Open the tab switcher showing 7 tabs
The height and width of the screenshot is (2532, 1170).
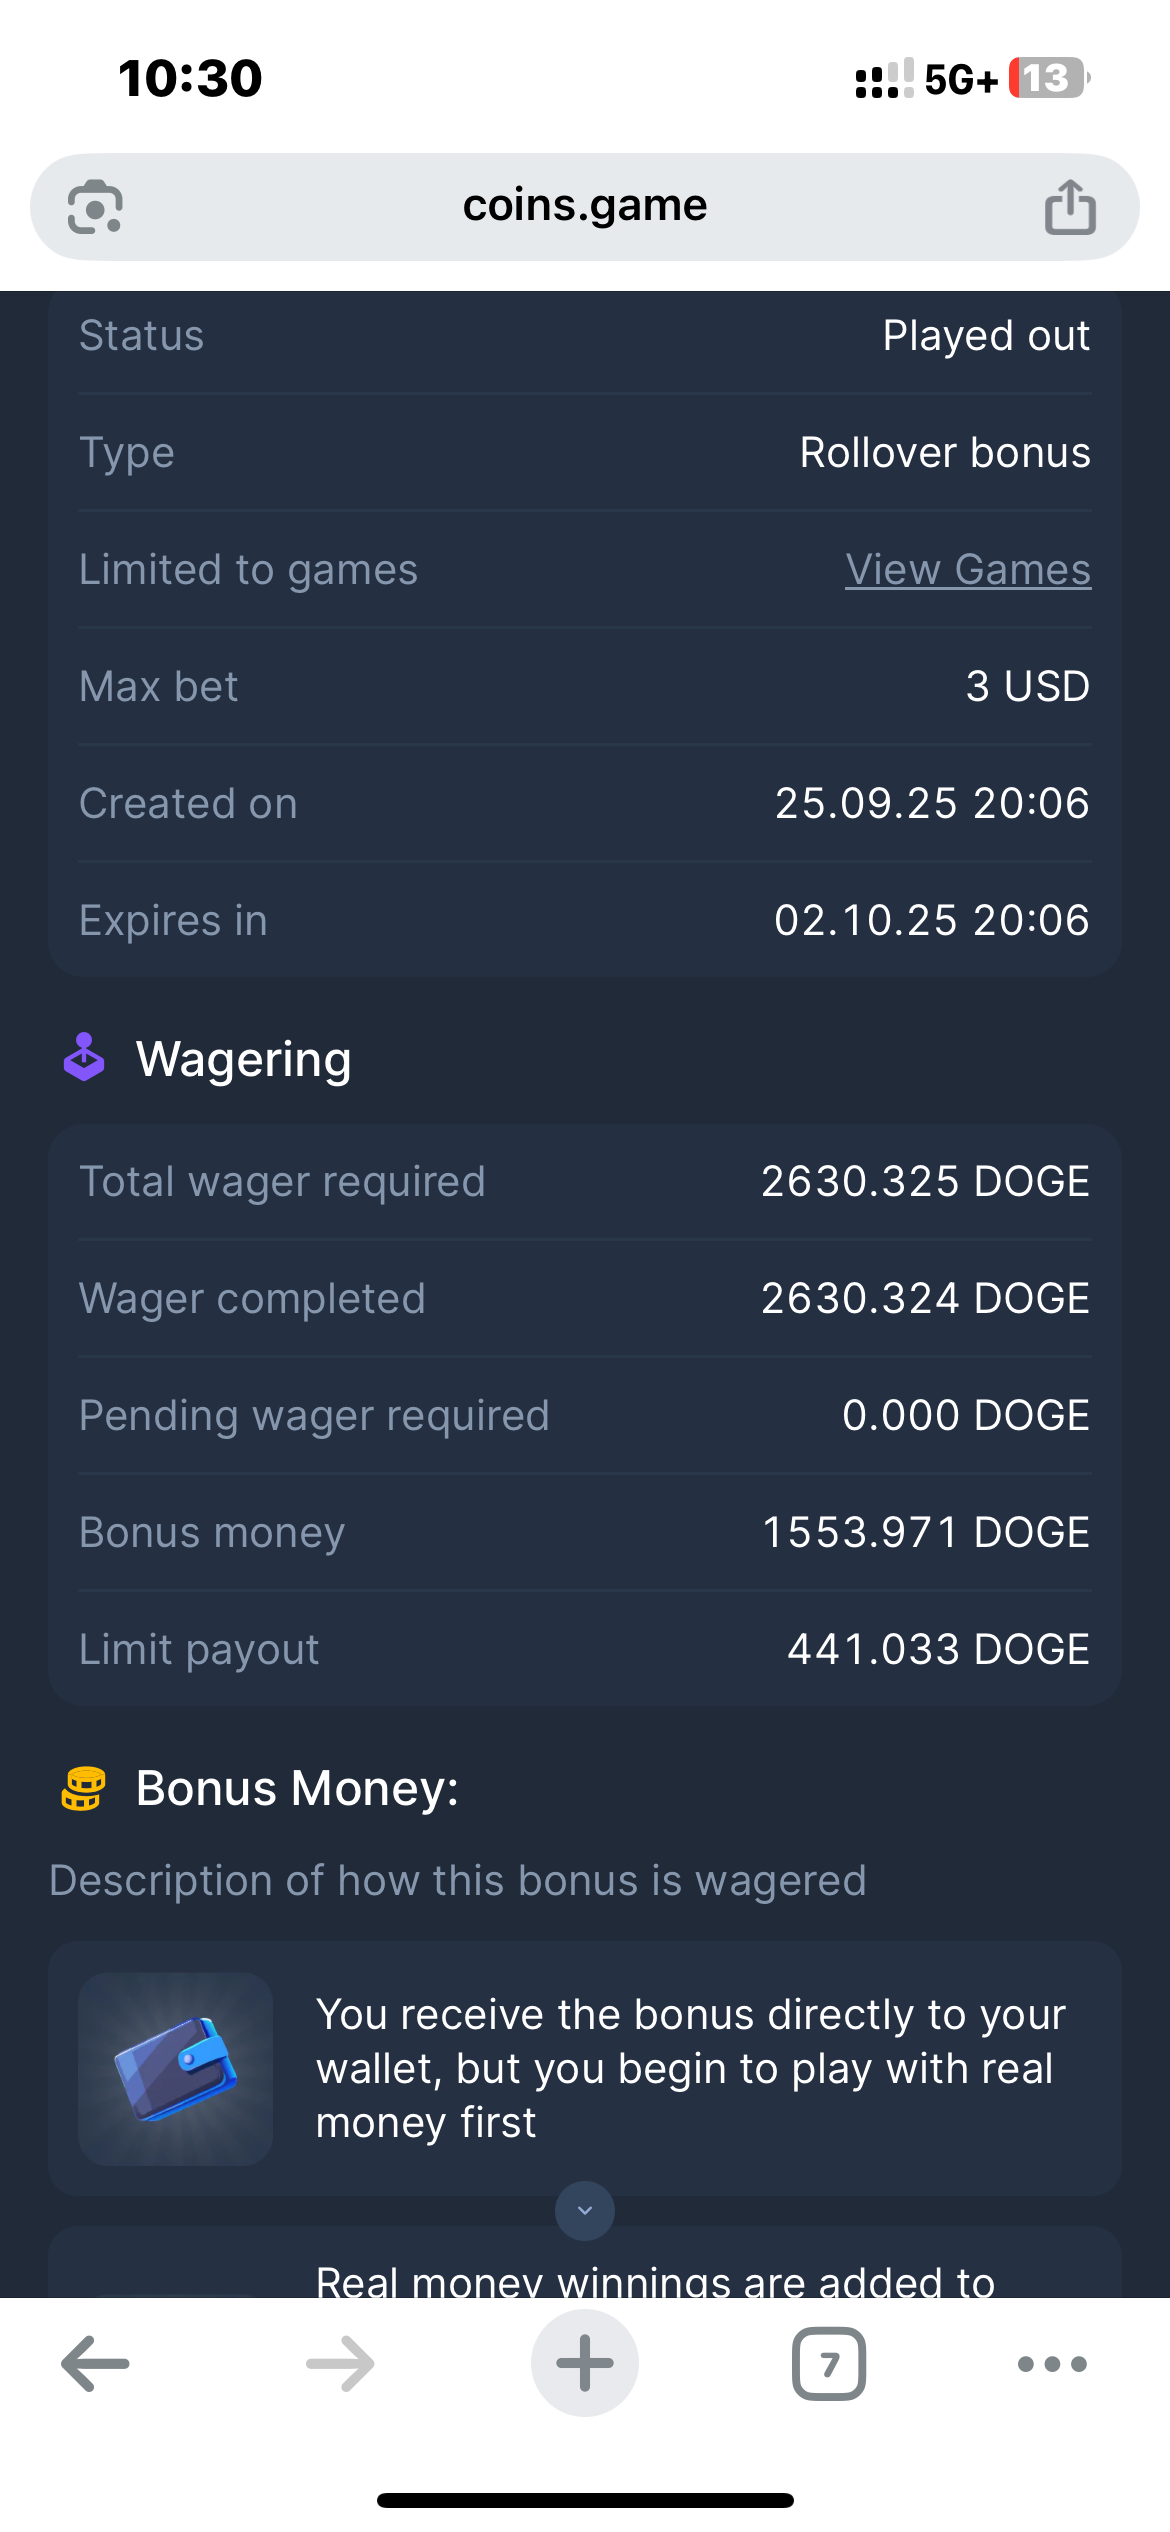click(829, 2364)
